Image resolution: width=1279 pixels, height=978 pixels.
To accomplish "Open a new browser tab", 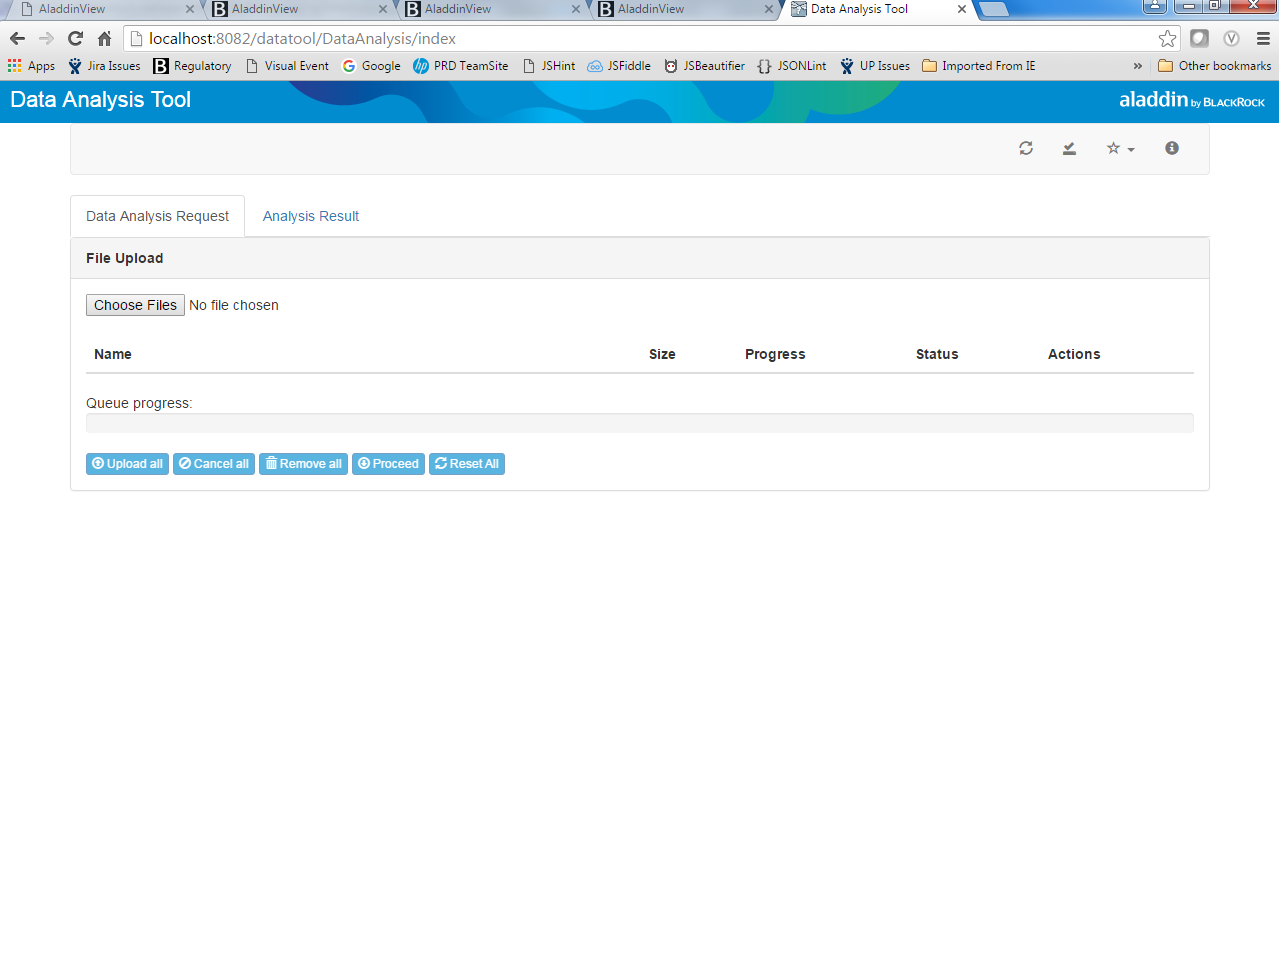I will 993,10.
